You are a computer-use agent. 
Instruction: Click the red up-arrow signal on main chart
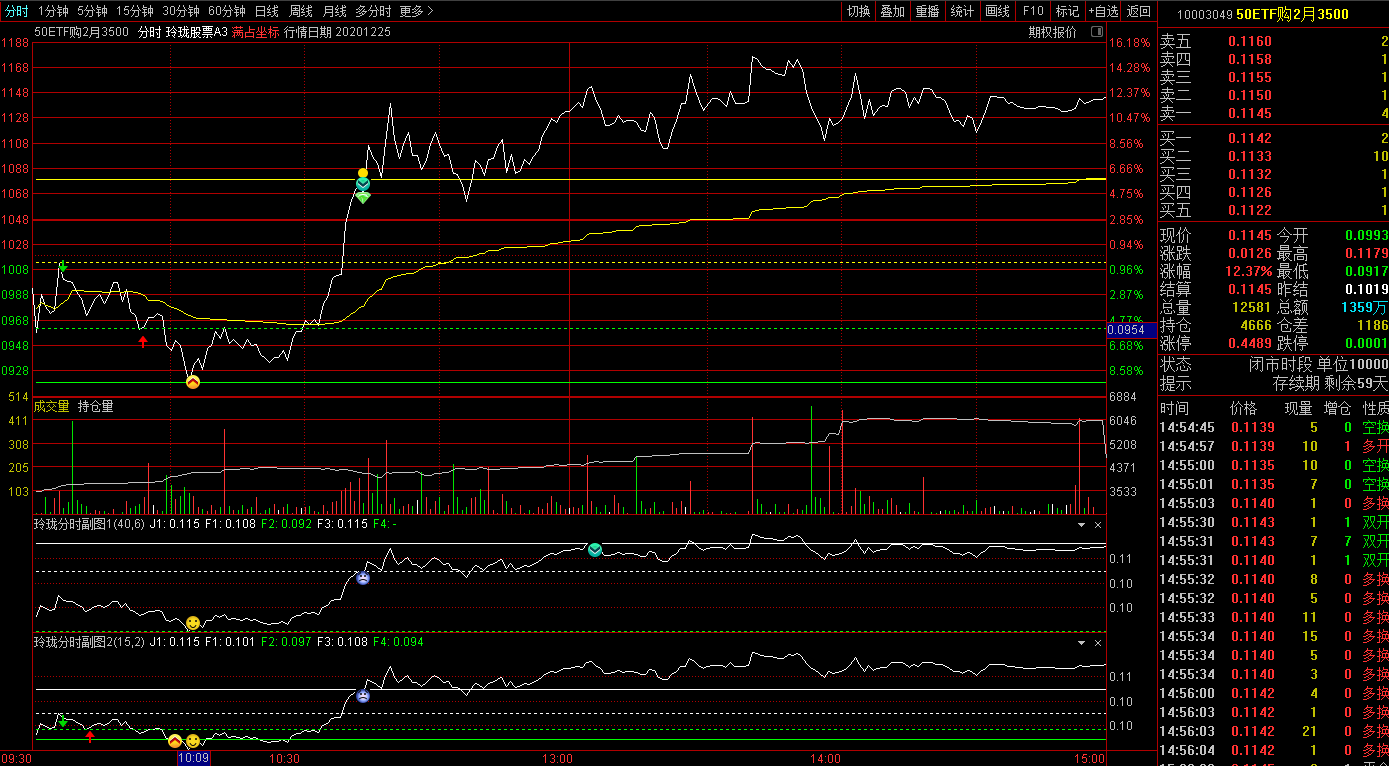click(x=143, y=341)
